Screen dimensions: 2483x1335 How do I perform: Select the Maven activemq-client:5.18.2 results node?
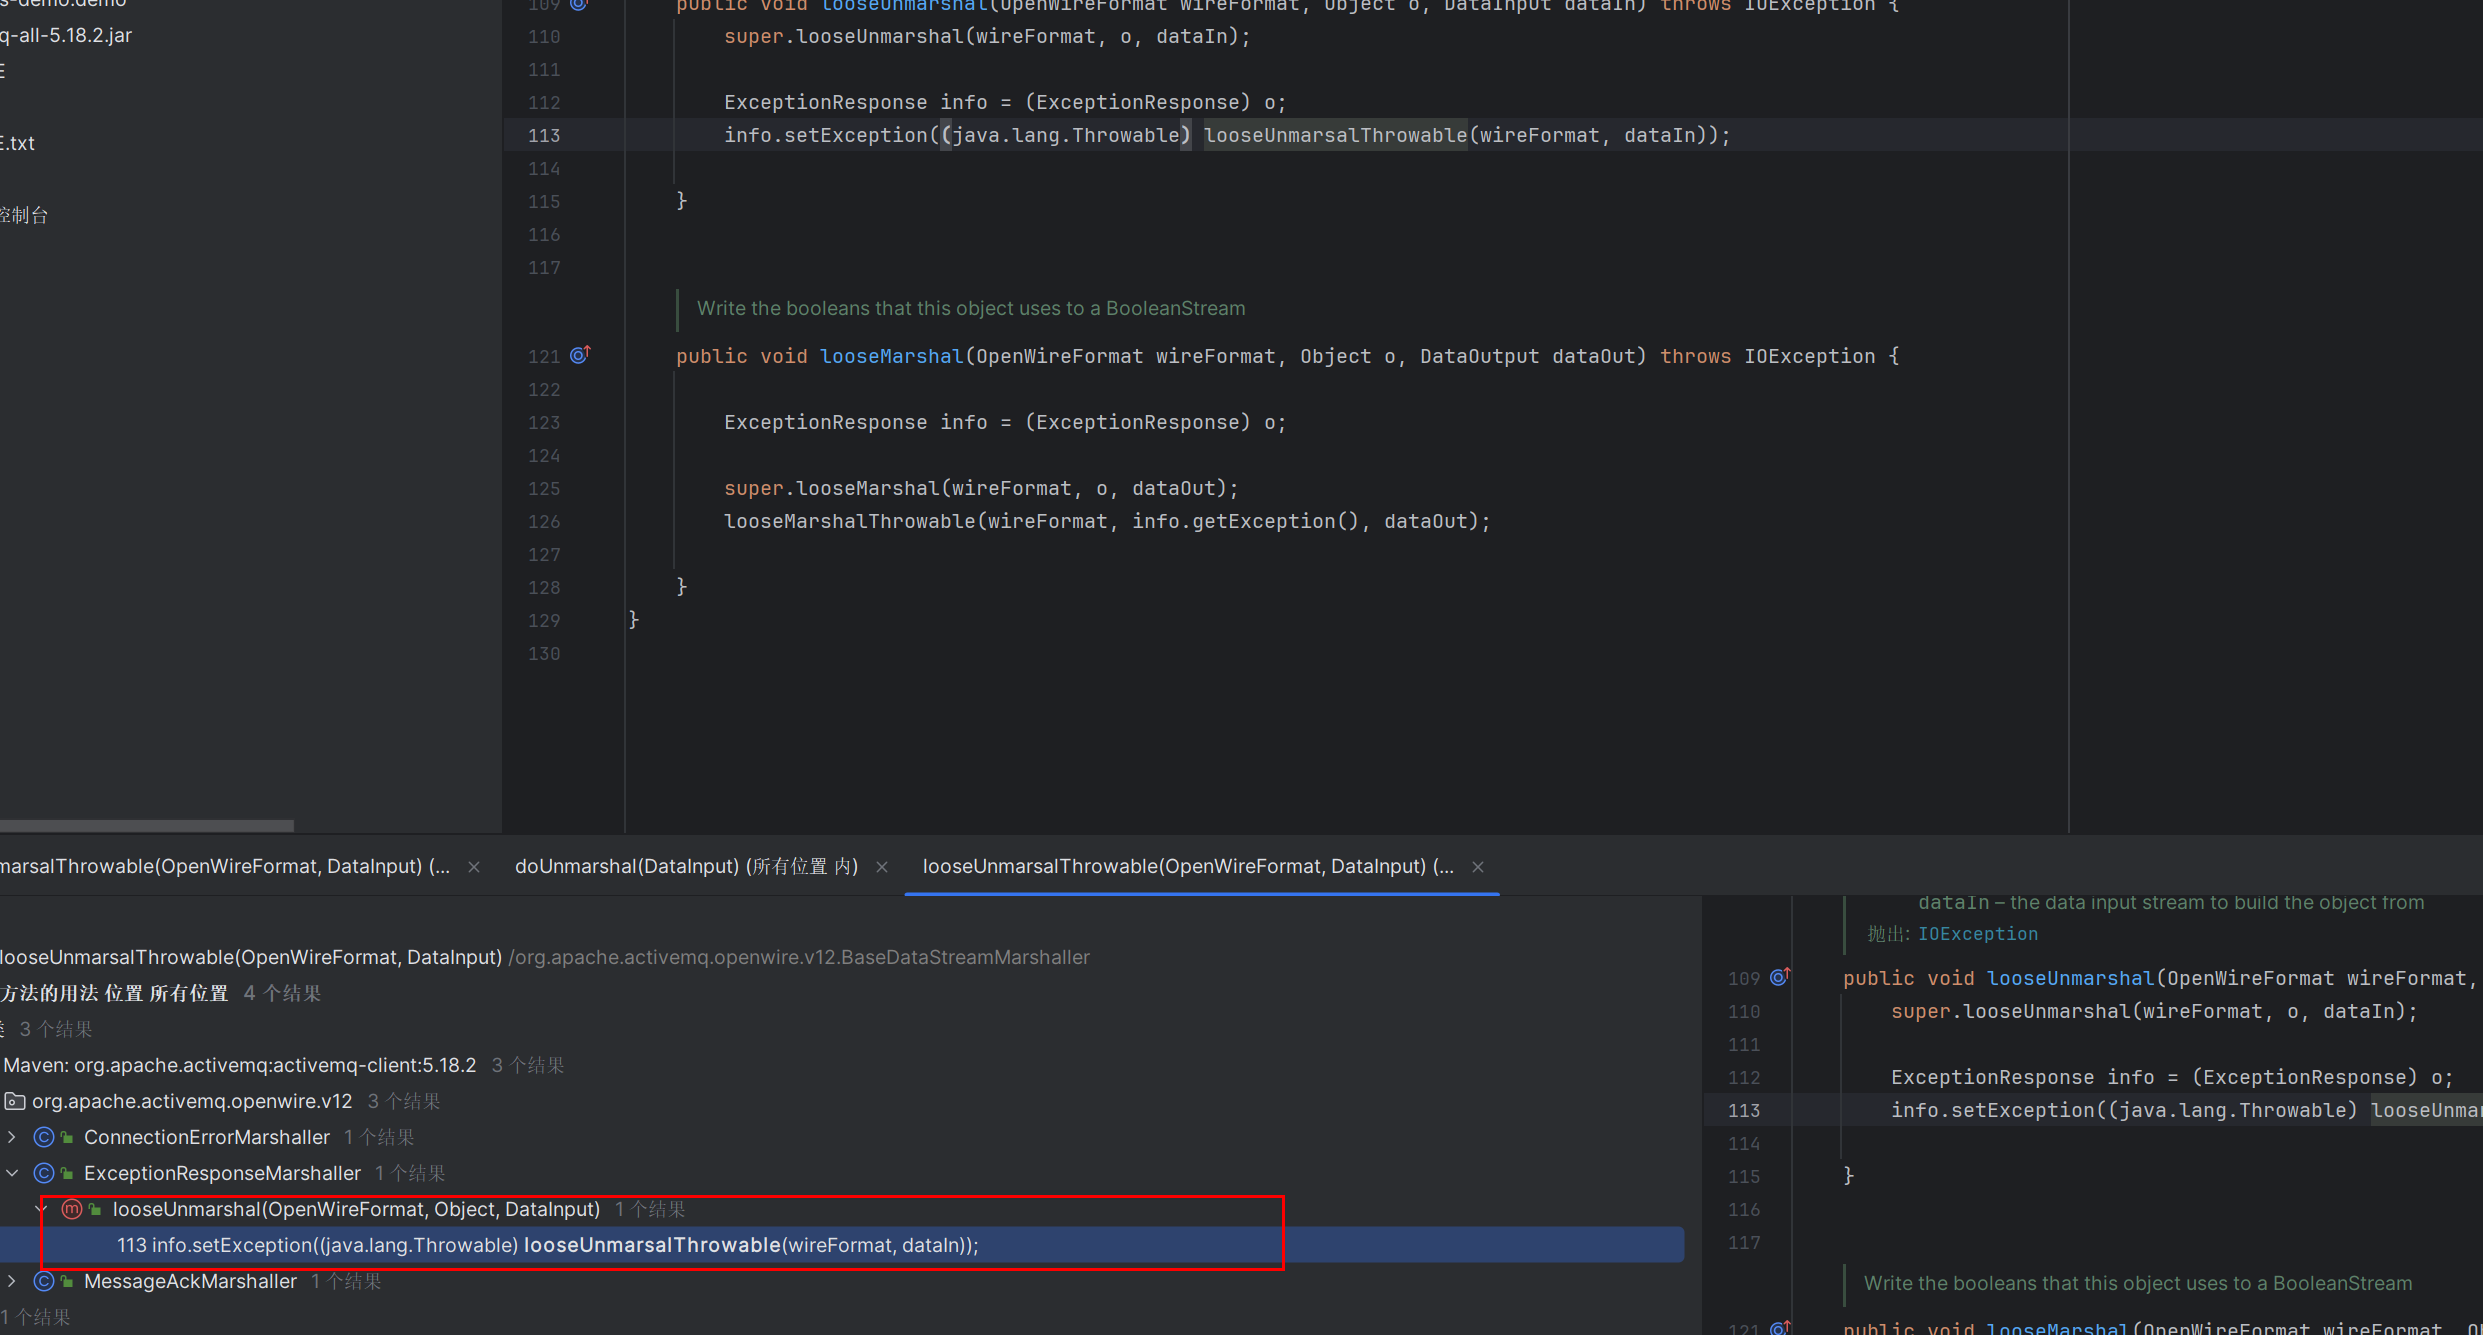click(x=240, y=1065)
